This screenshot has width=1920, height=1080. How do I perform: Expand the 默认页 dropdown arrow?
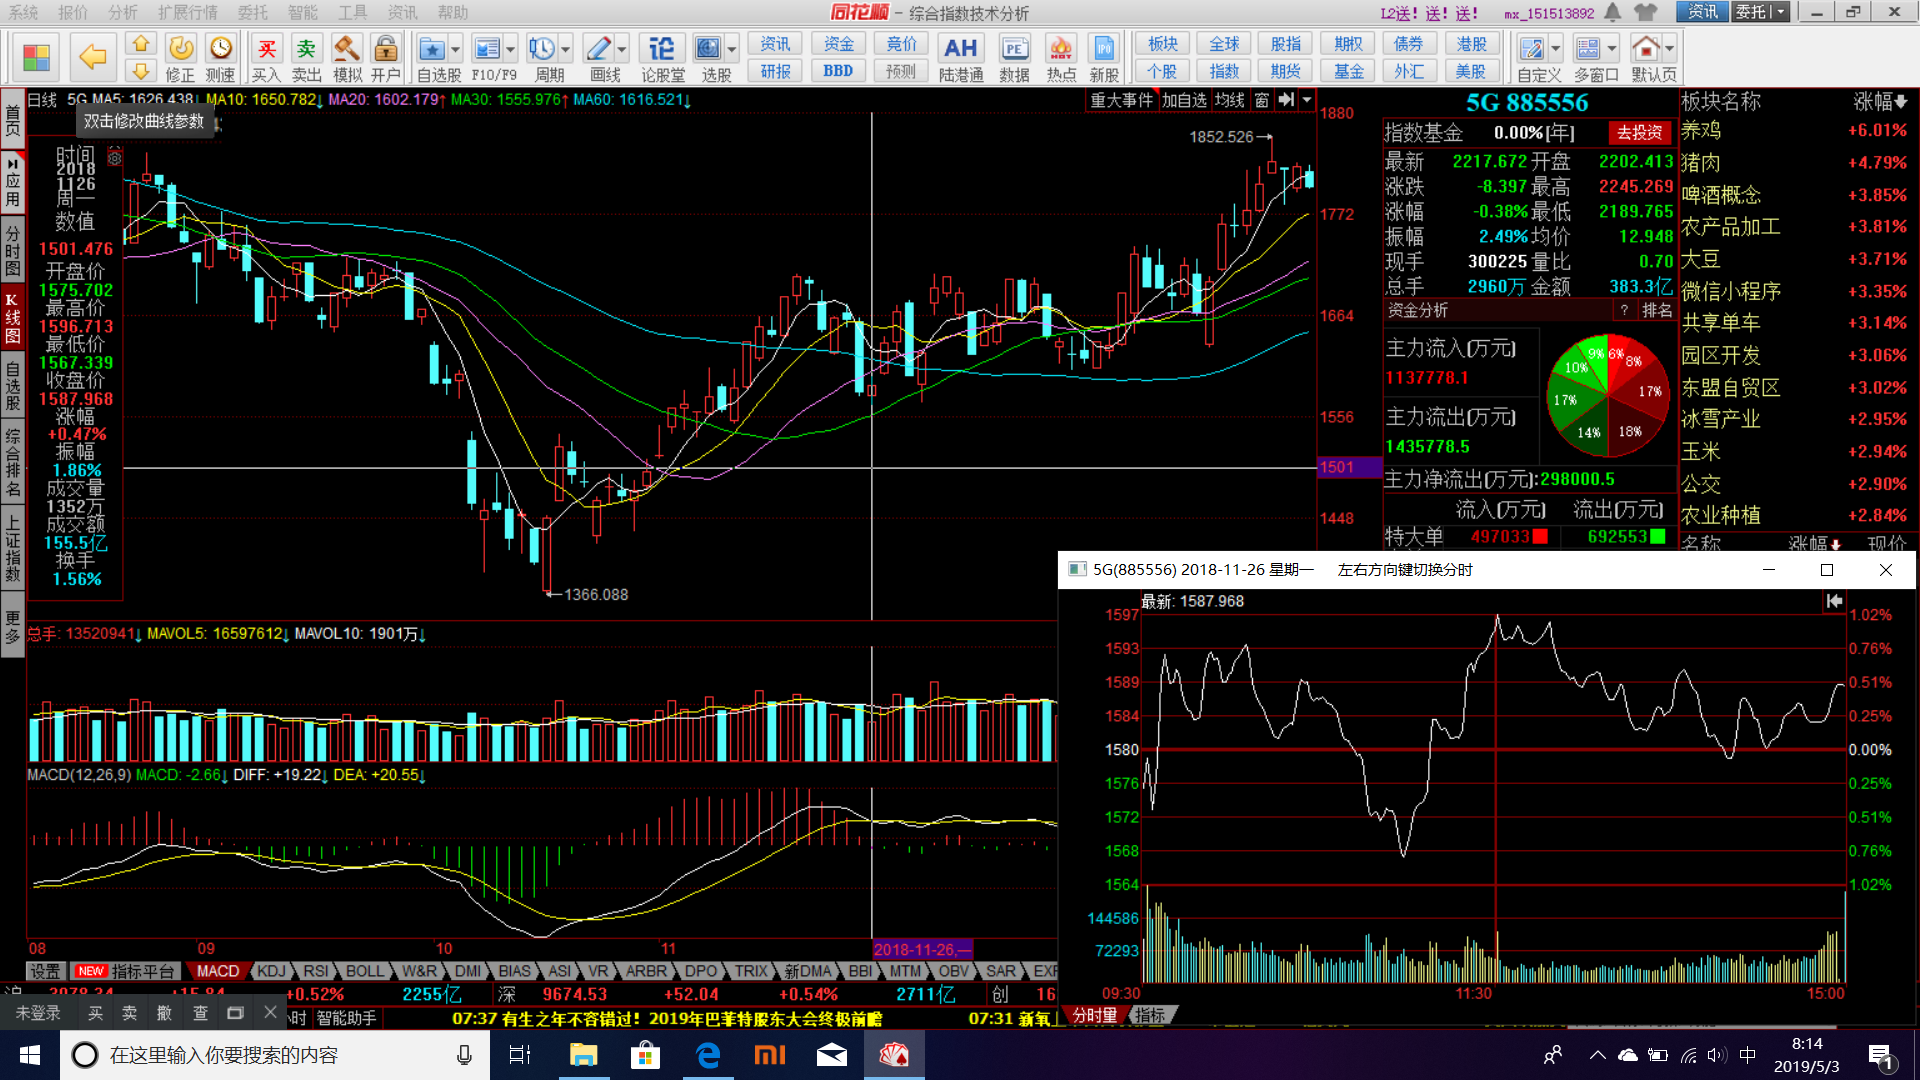click(x=1669, y=48)
